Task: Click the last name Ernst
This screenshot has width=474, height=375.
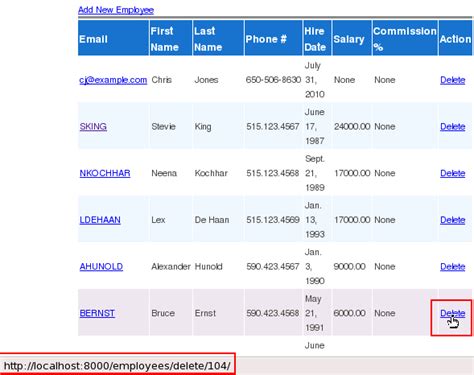Action: (x=205, y=313)
